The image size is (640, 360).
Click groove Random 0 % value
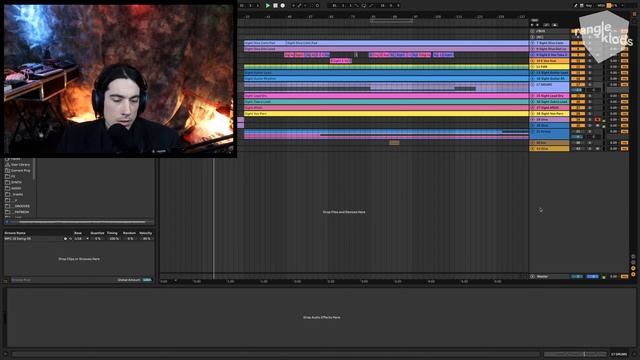[x=130, y=239]
